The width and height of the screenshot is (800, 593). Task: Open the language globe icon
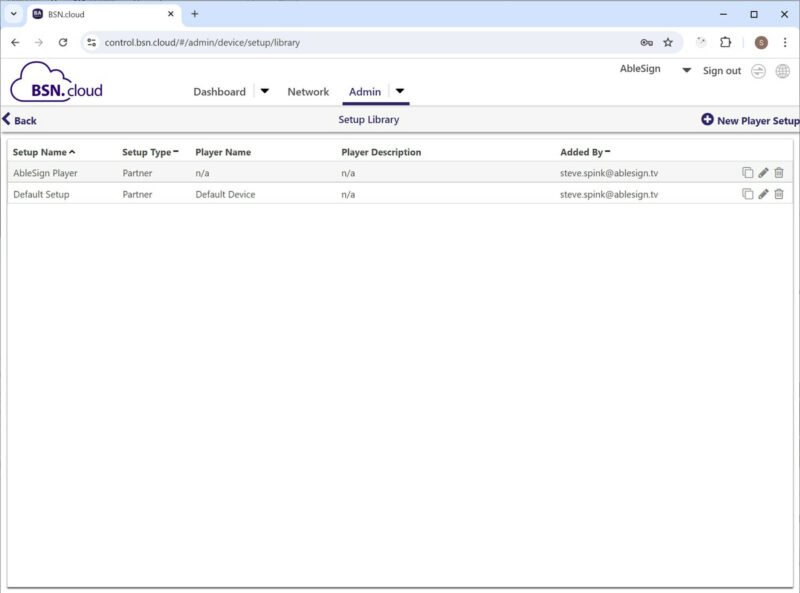(782, 71)
